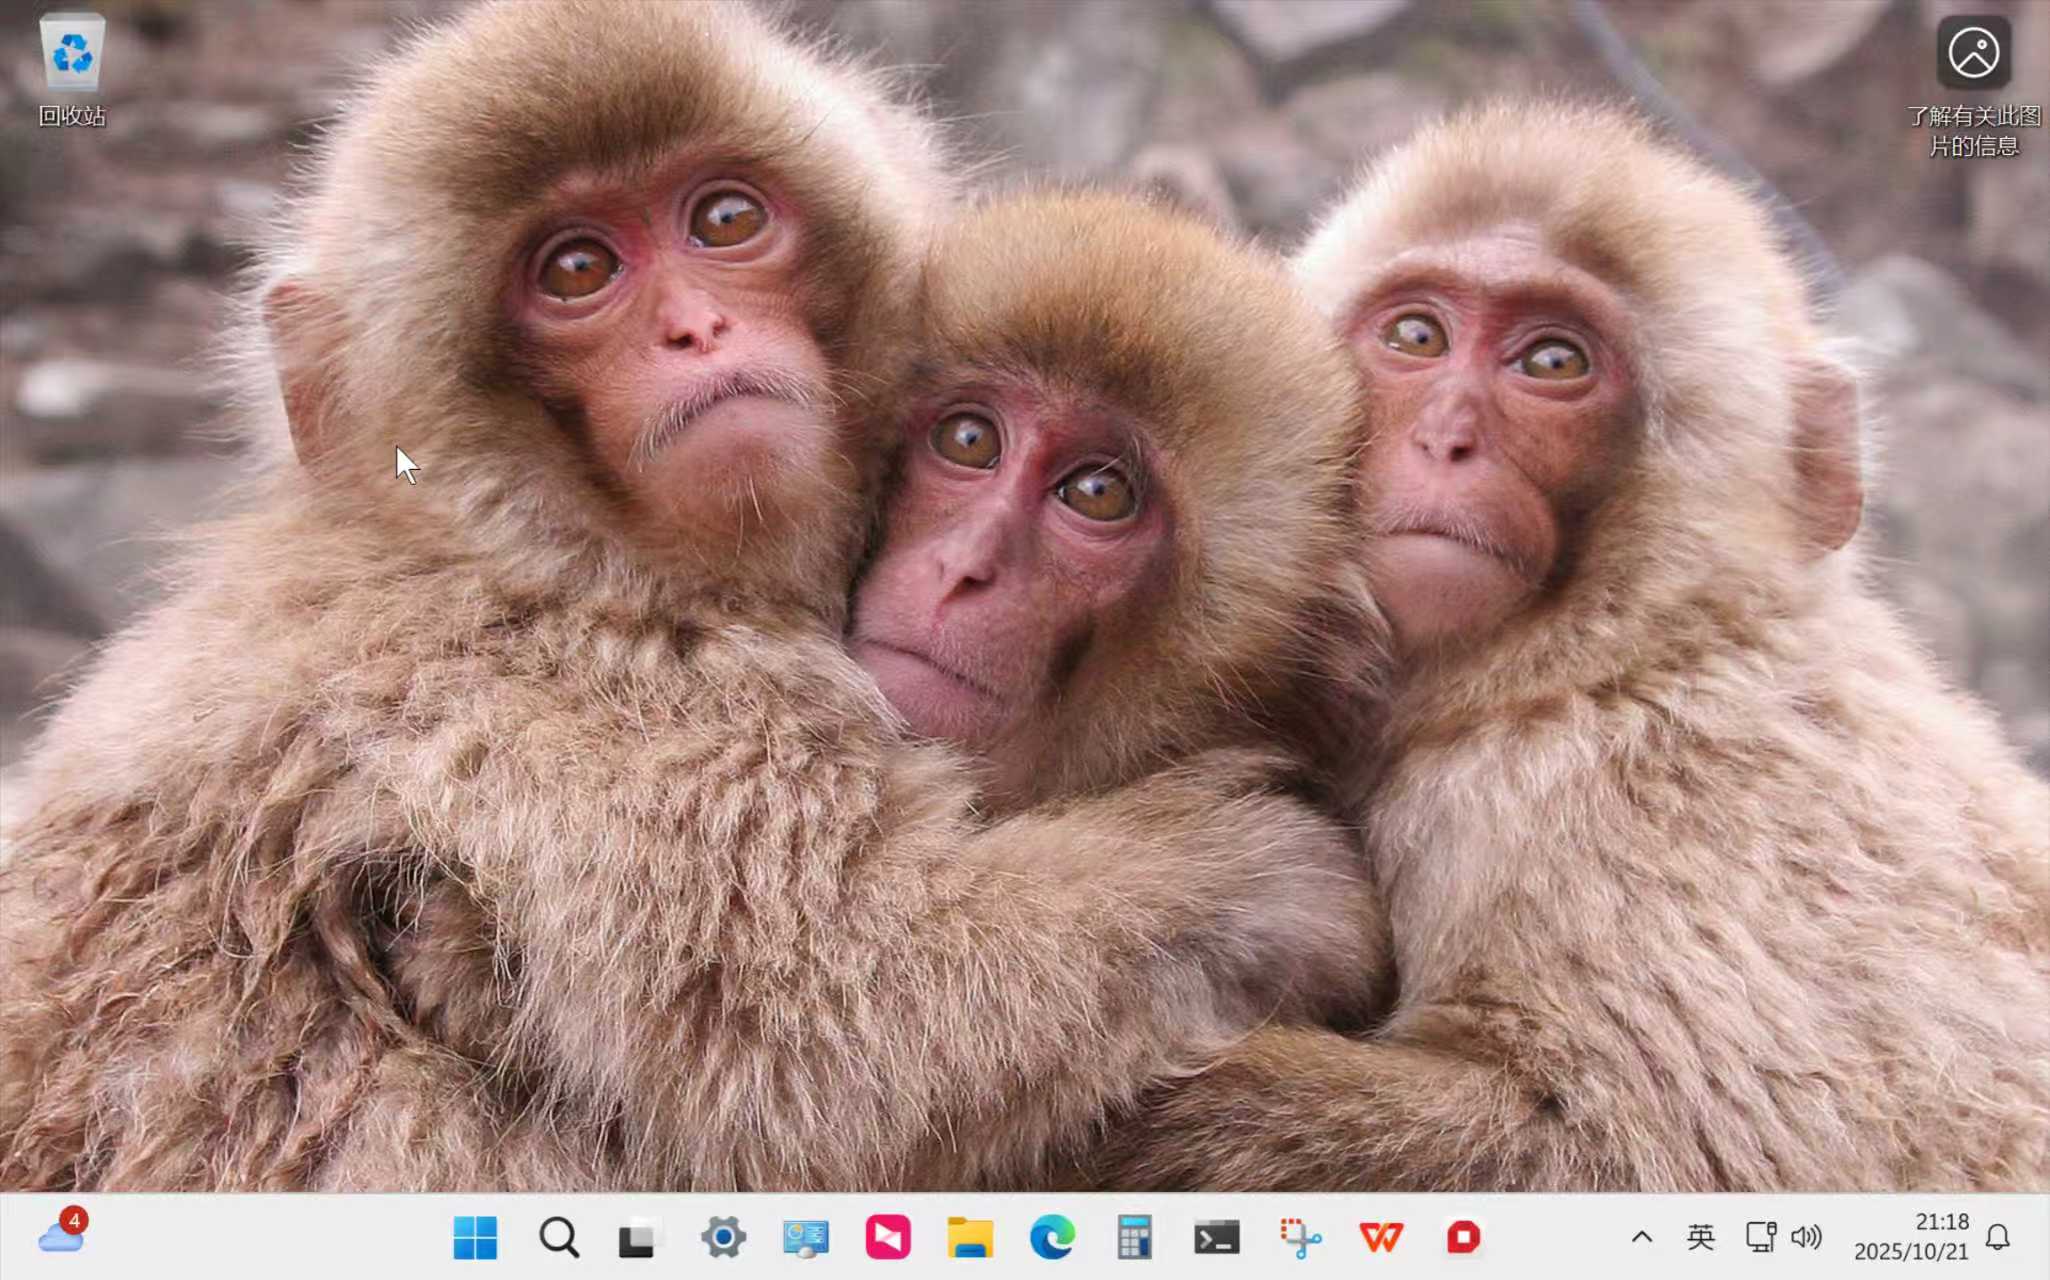Image resolution: width=2050 pixels, height=1280 pixels.
Task: Open Task View in the taskbar
Action: [x=640, y=1238]
